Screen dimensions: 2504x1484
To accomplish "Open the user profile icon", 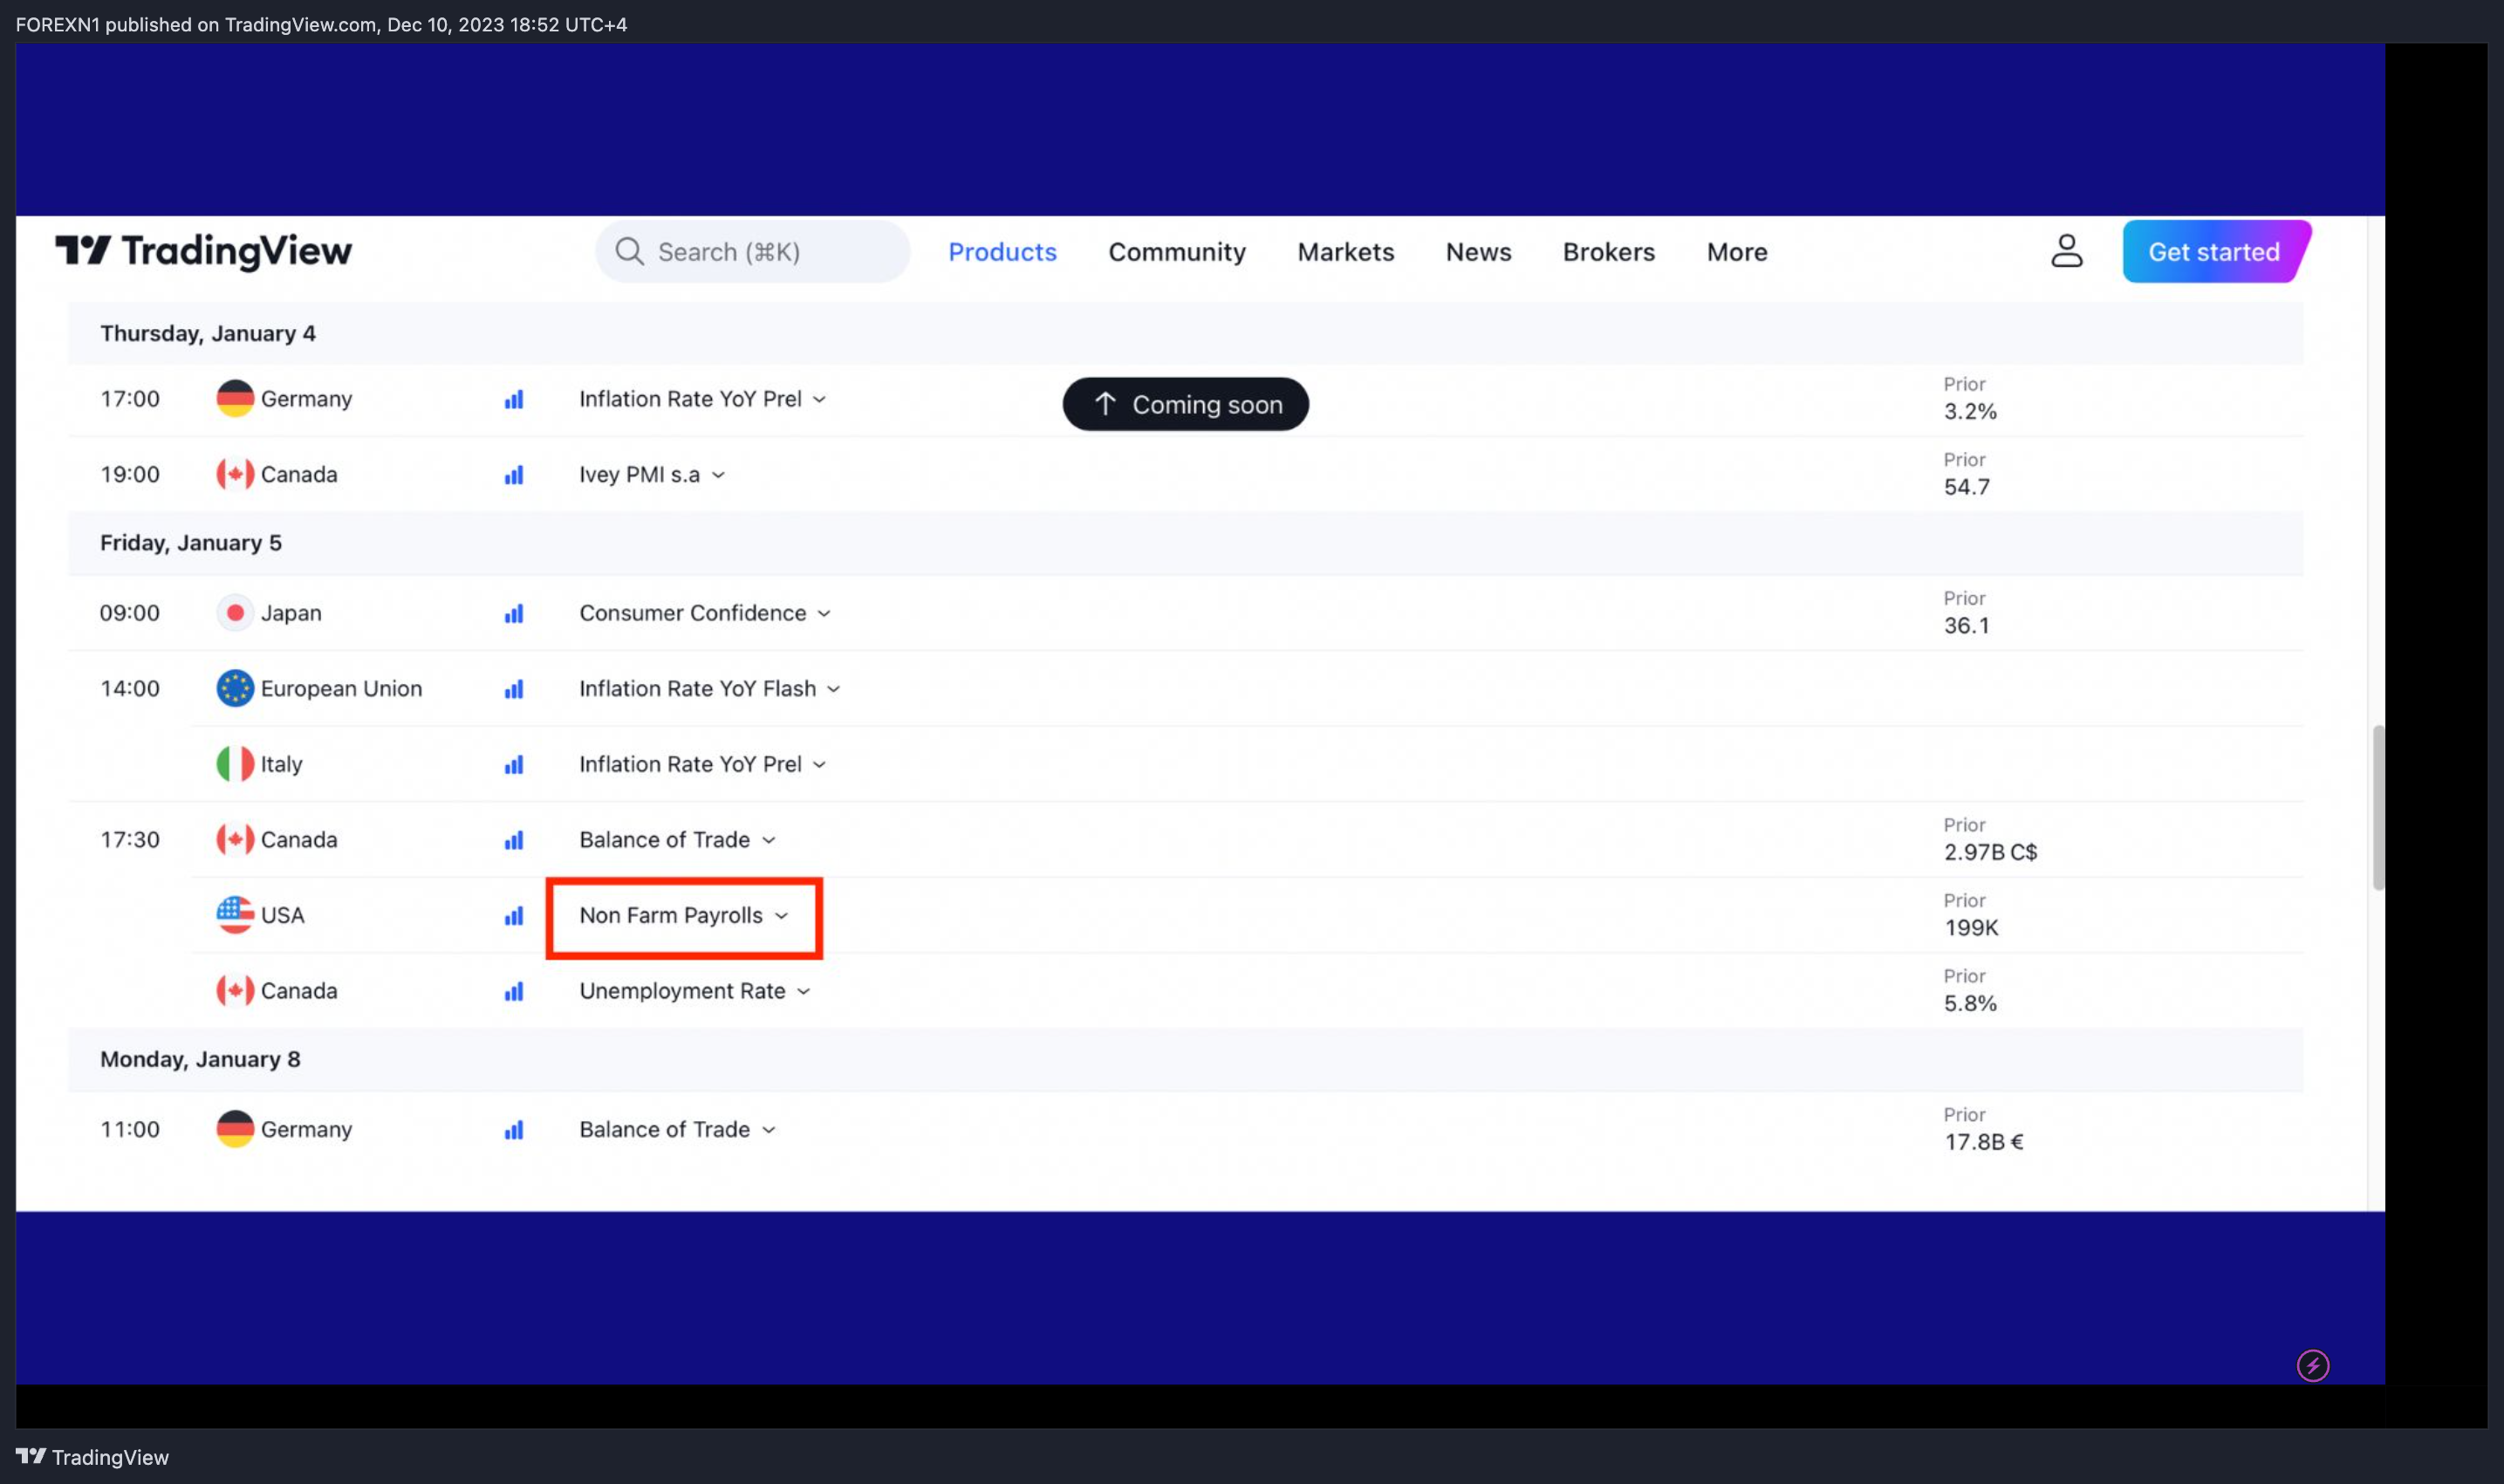I will pos(2066,251).
